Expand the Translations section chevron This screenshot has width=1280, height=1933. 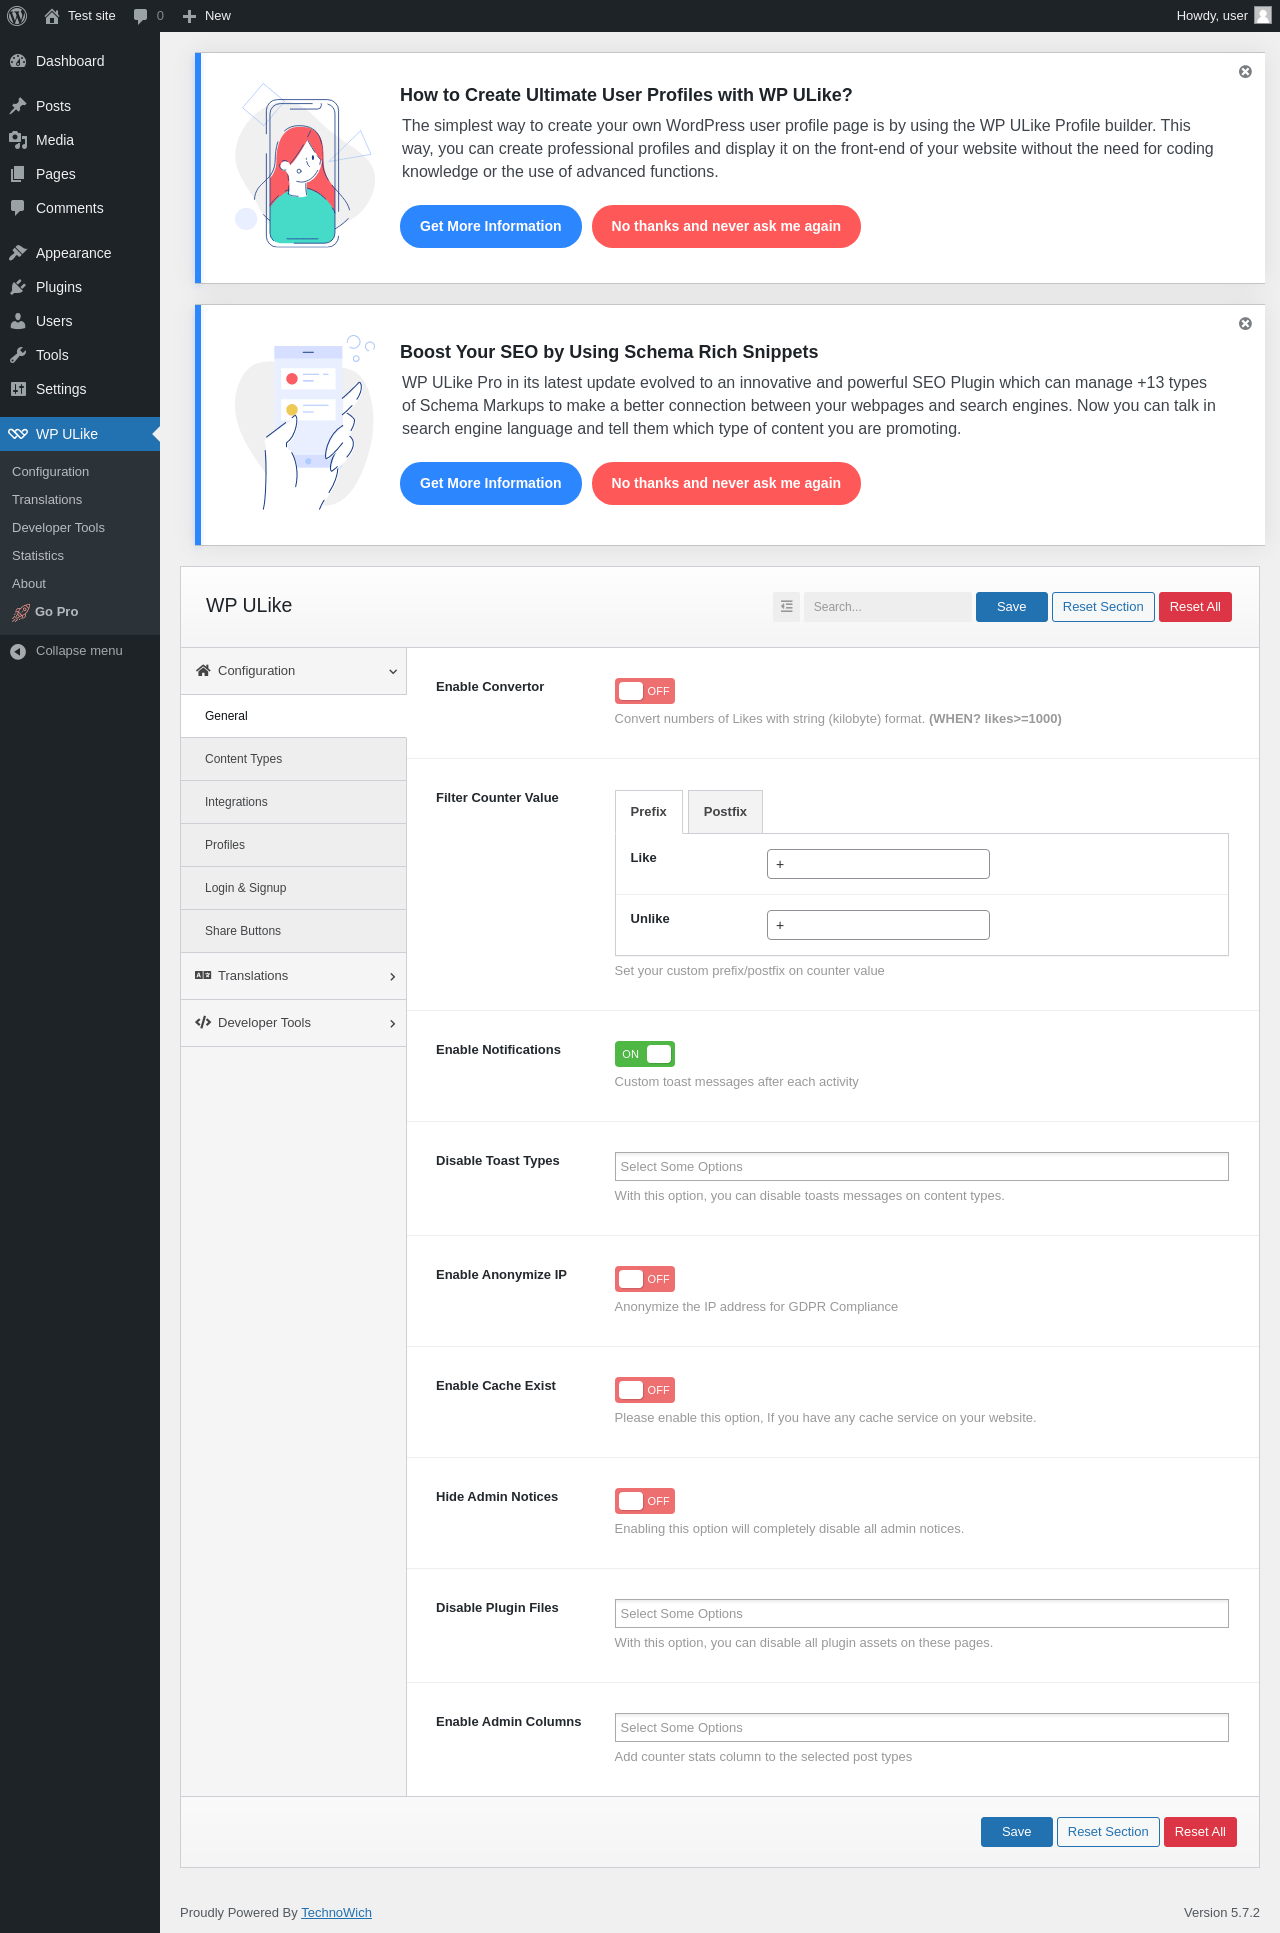(x=393, y=977)
